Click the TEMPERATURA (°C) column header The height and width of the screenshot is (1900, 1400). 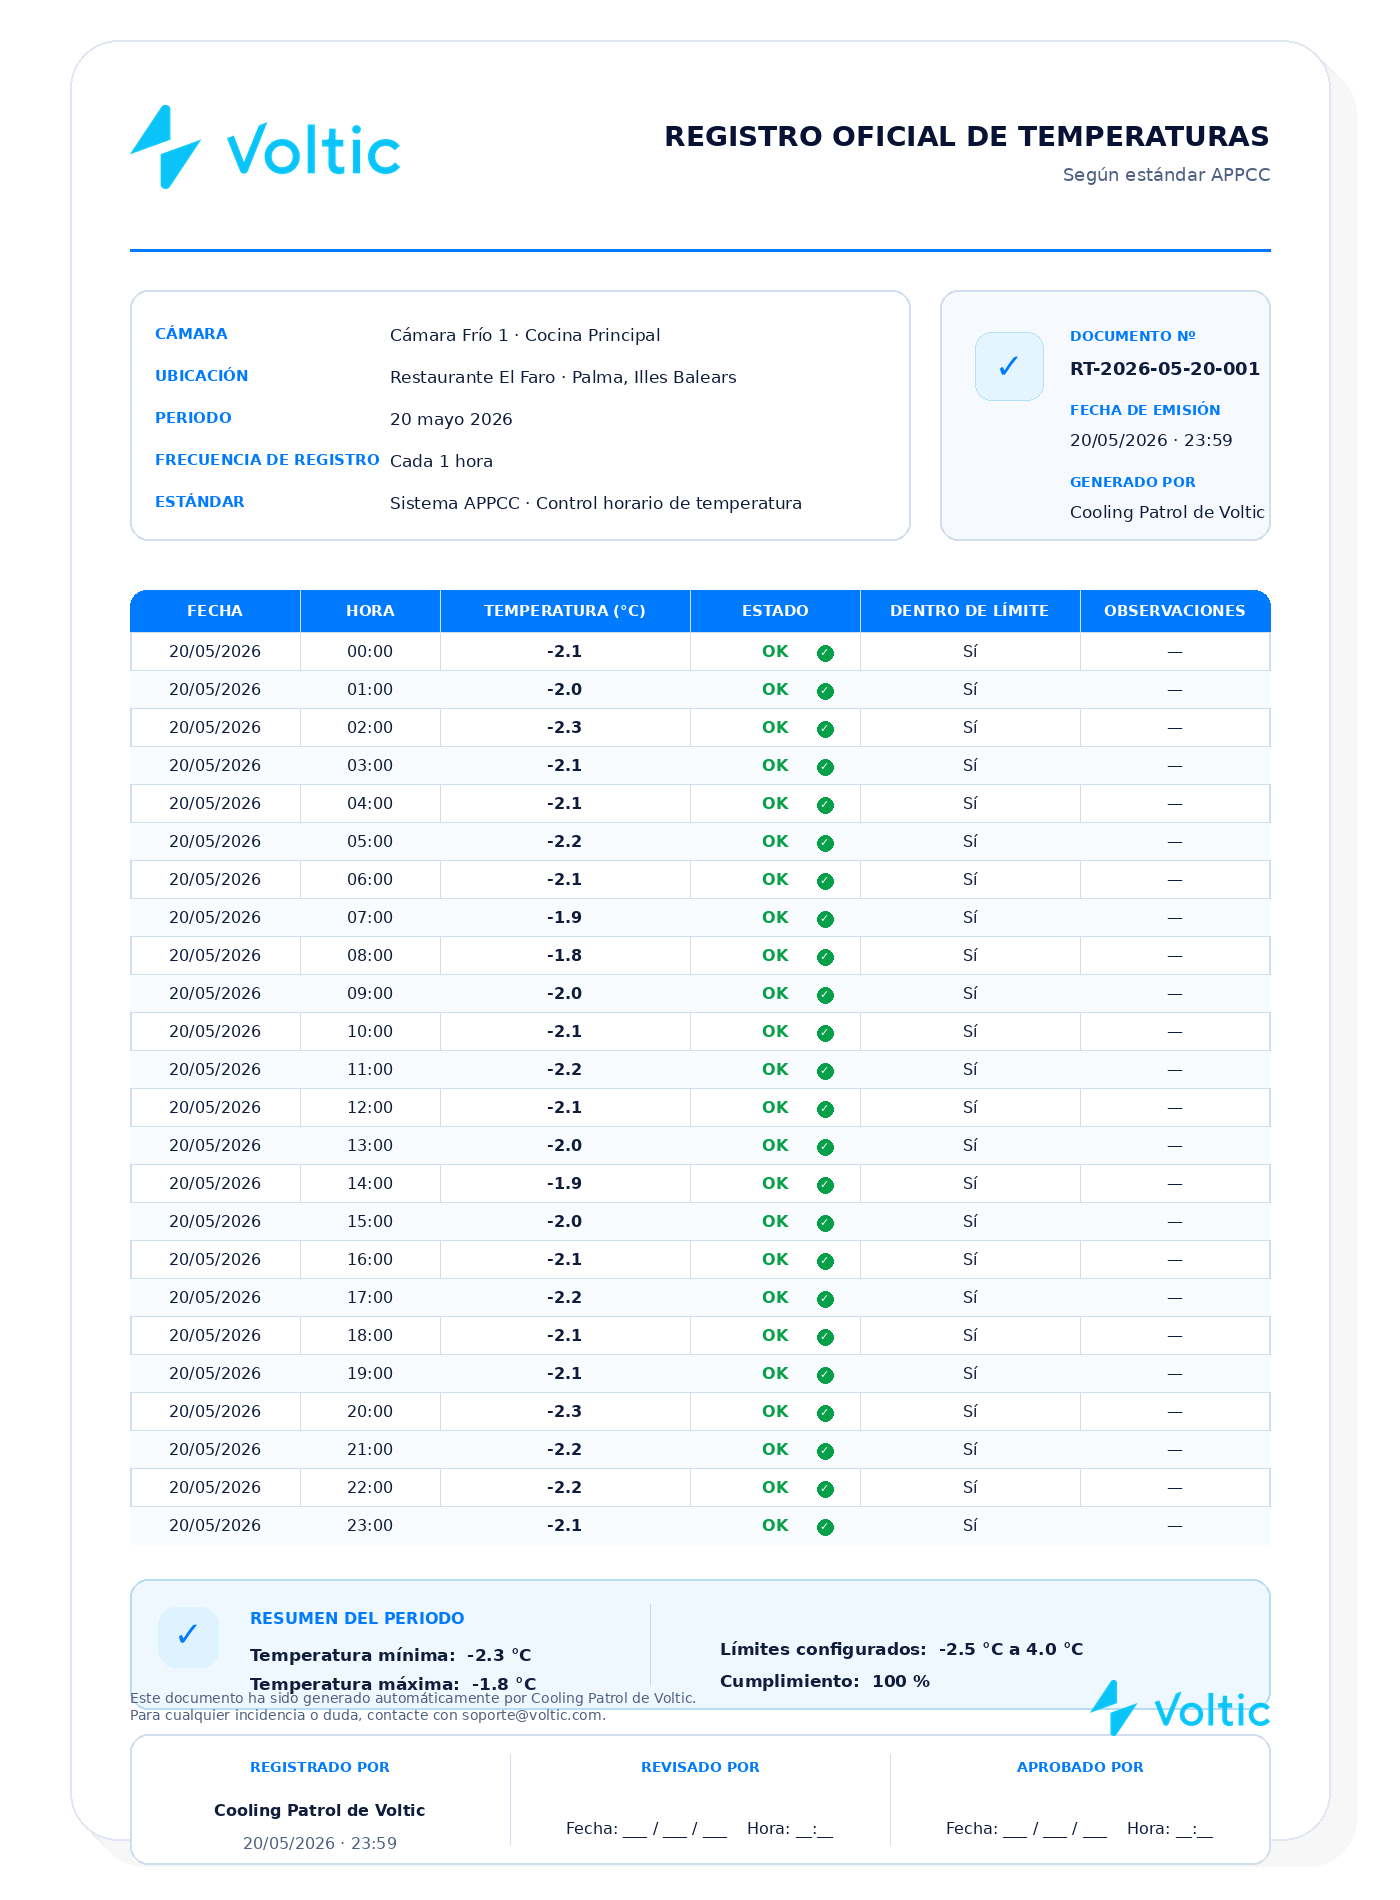click(565, 611)
